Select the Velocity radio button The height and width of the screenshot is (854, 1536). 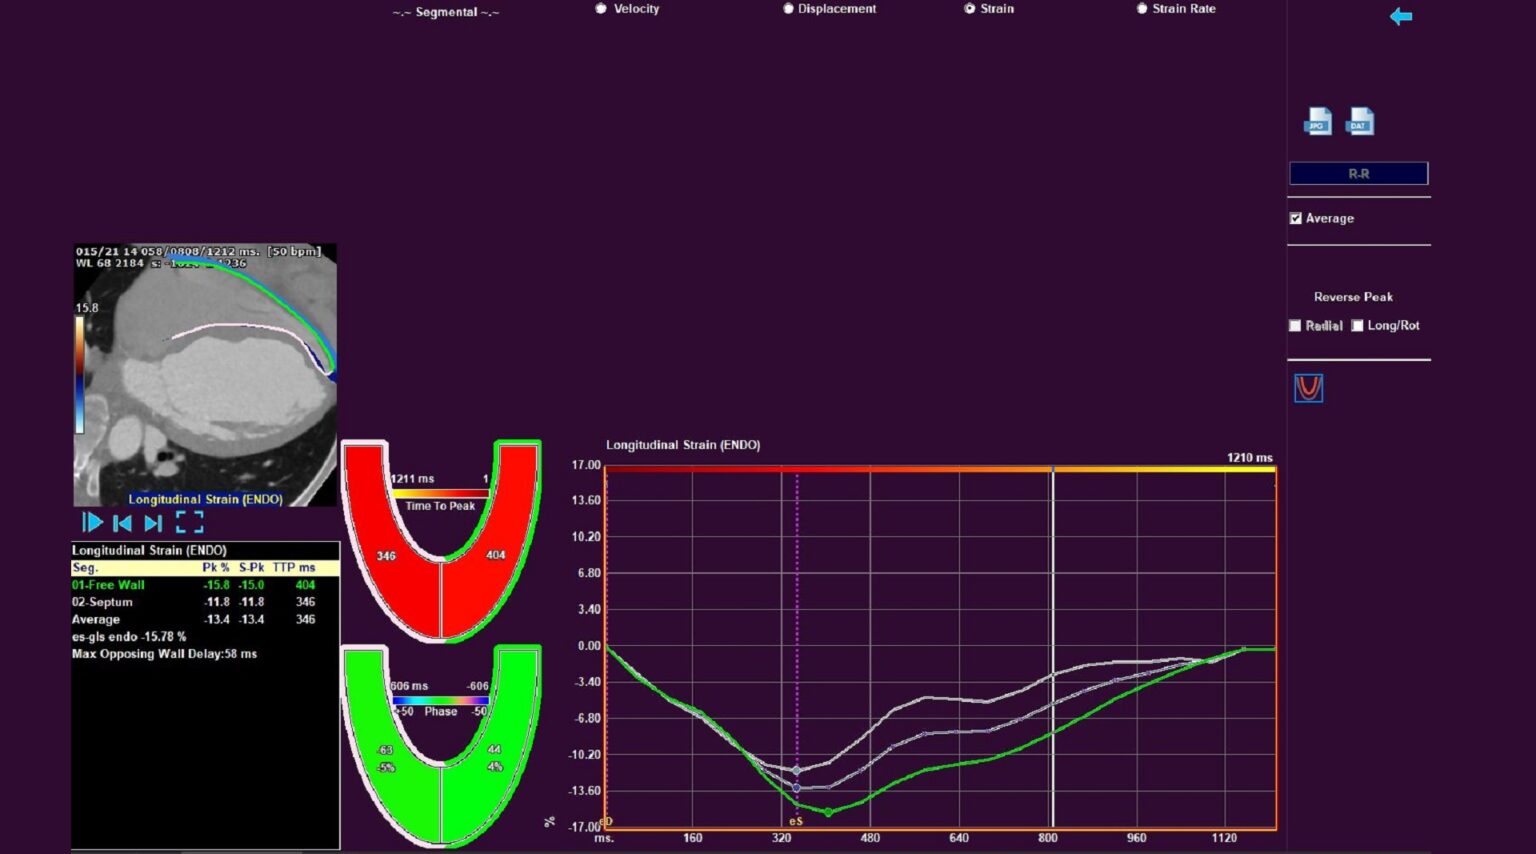[601, 9]
